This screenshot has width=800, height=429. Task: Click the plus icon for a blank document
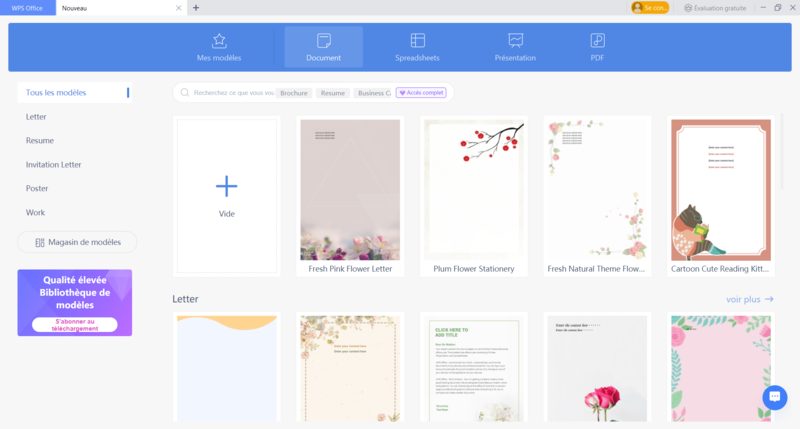(227, 186)
